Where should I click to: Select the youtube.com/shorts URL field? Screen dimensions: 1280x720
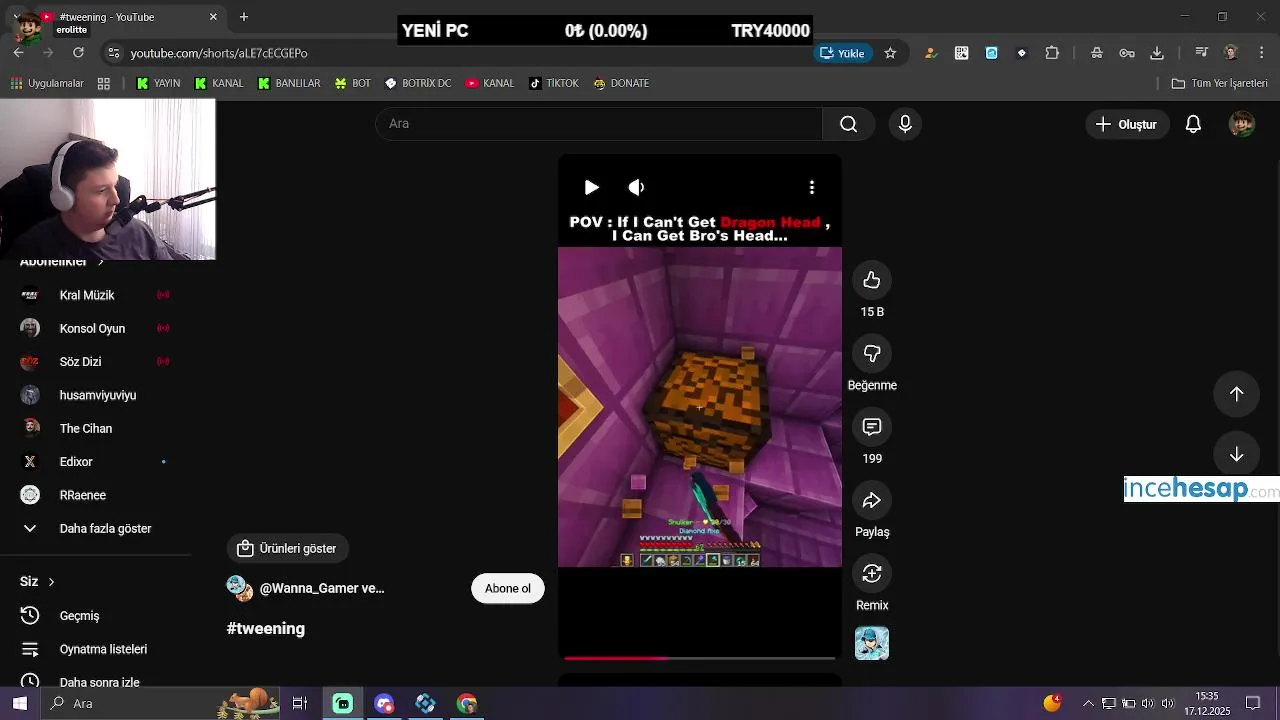tap(219, 53)
